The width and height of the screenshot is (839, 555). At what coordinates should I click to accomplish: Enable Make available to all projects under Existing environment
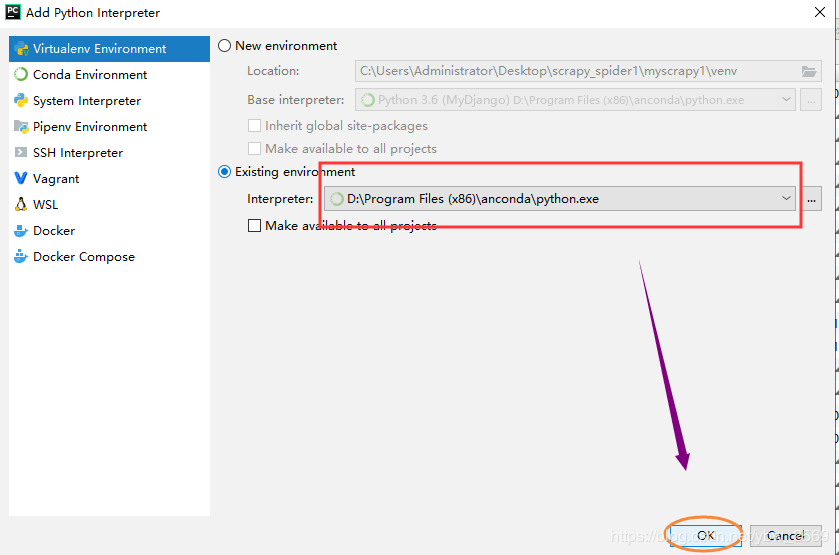tap(255, 226)
